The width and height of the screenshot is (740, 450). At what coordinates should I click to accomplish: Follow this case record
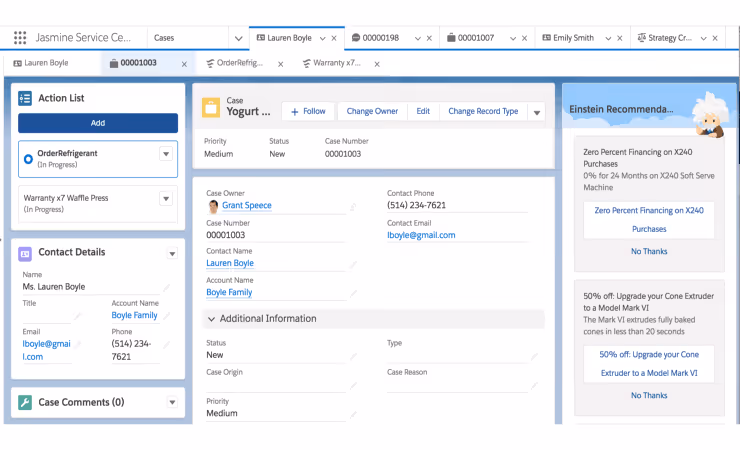308,111
